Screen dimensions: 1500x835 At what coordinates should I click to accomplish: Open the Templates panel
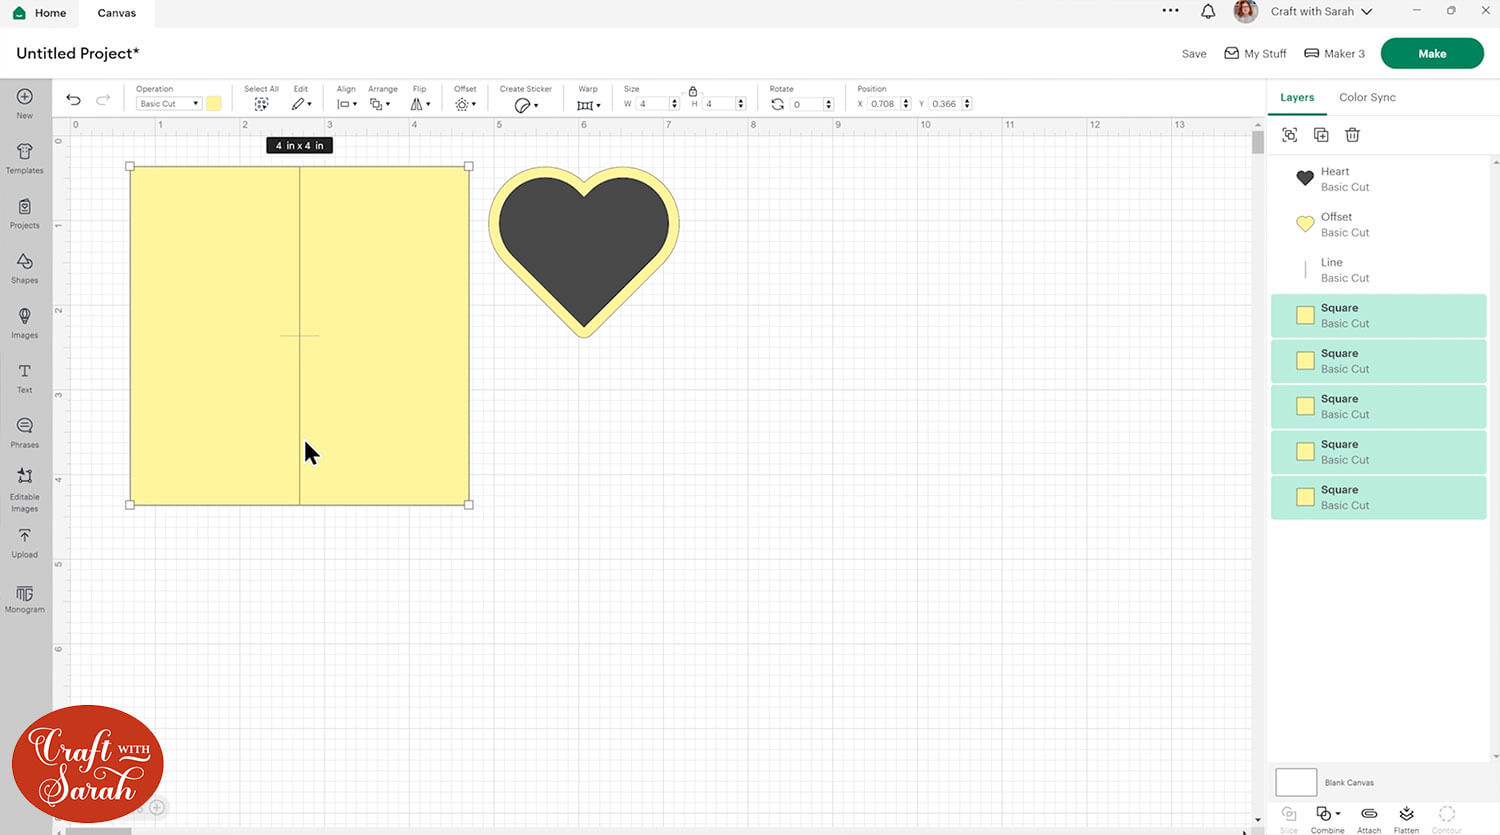point(25,157)
